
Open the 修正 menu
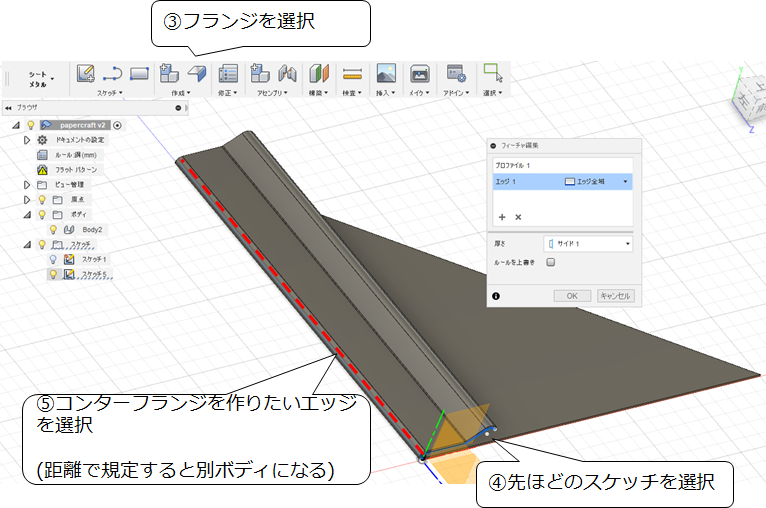(227, 93)
